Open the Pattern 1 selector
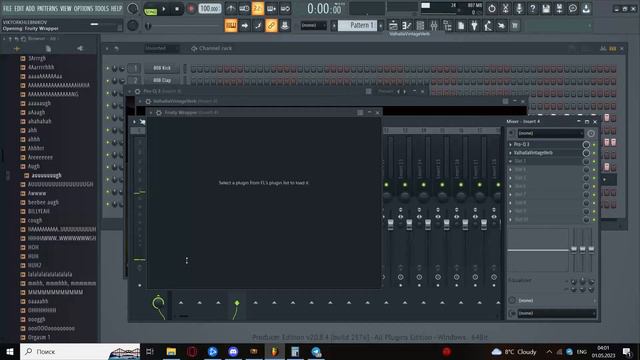 point(358,25)
